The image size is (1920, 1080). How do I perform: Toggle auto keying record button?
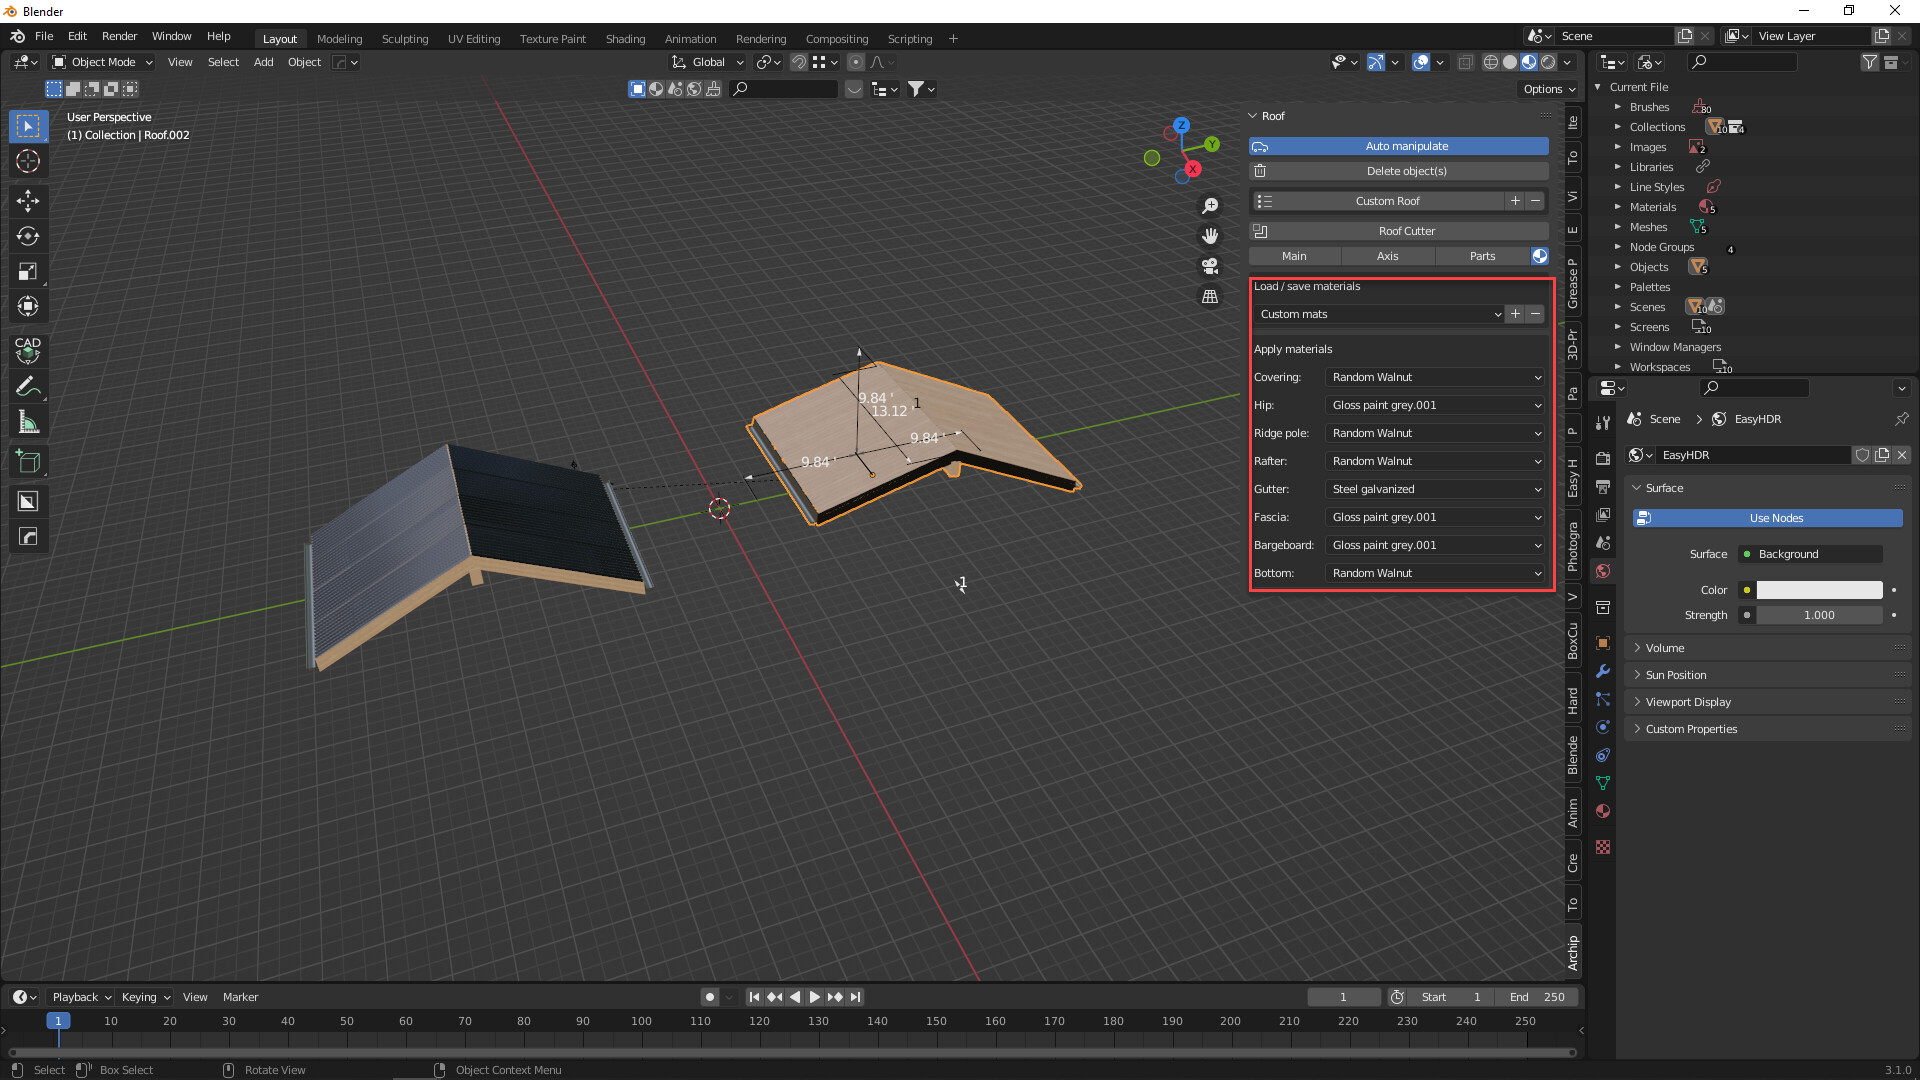pyautogui.click(x=710, y=997)
